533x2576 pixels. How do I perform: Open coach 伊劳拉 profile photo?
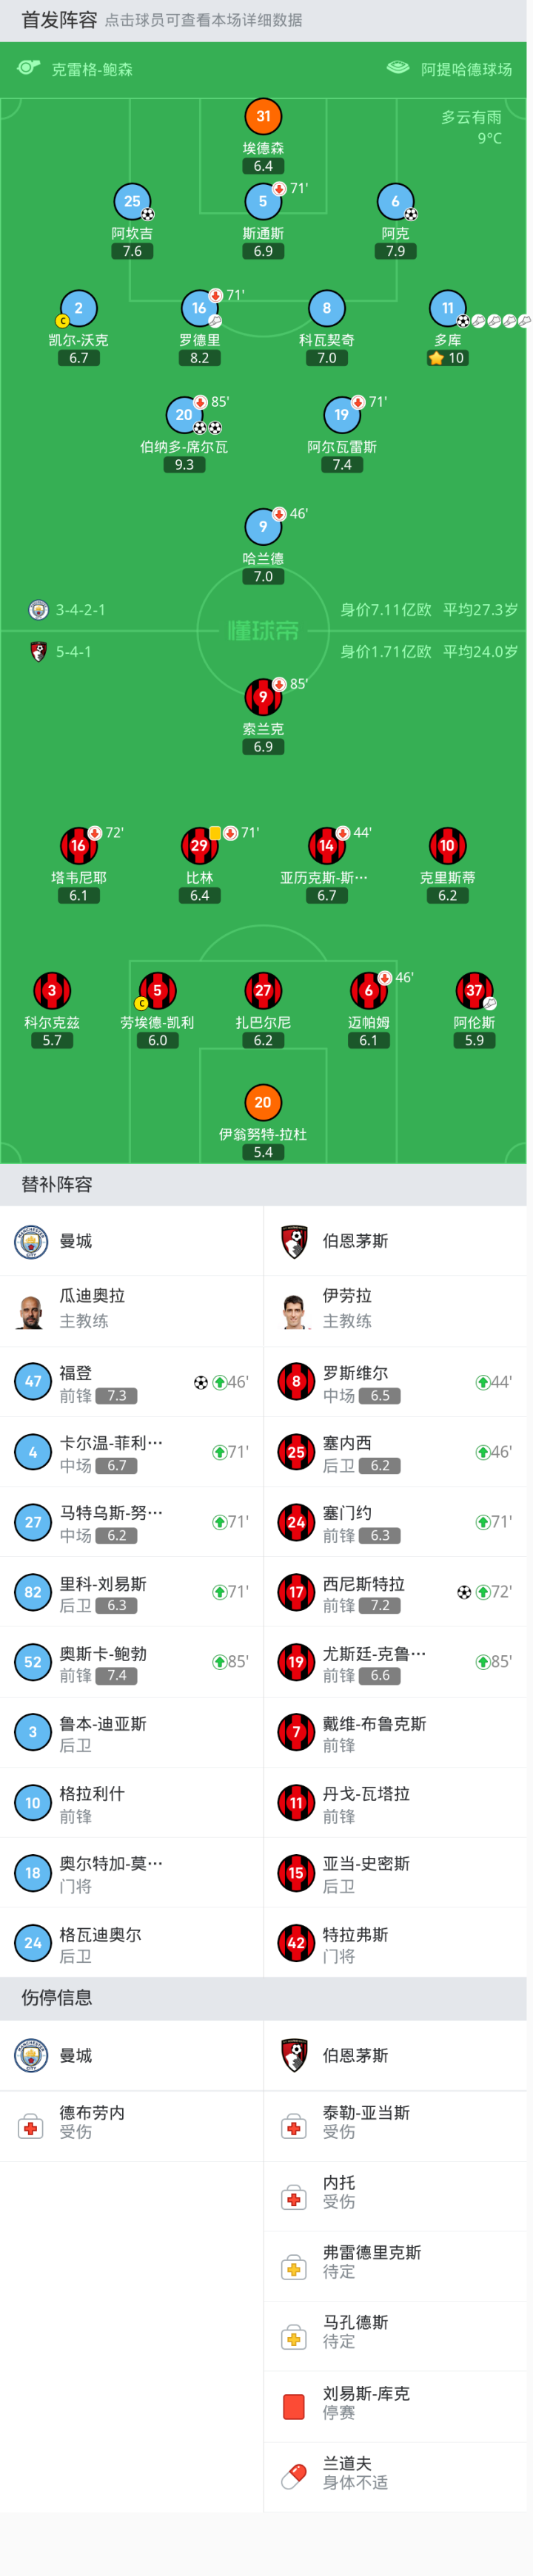coord(294,1310)
